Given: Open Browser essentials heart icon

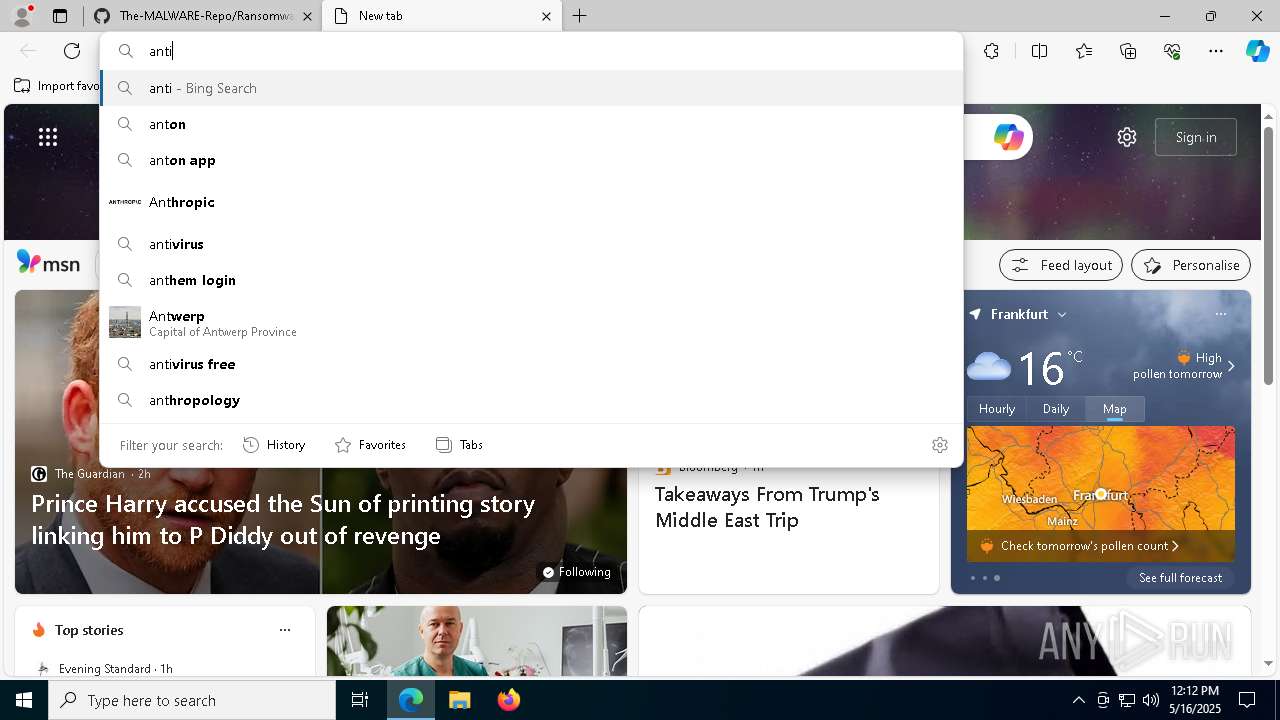Looking at the screenshot, I should click(x=1172, y=51).
